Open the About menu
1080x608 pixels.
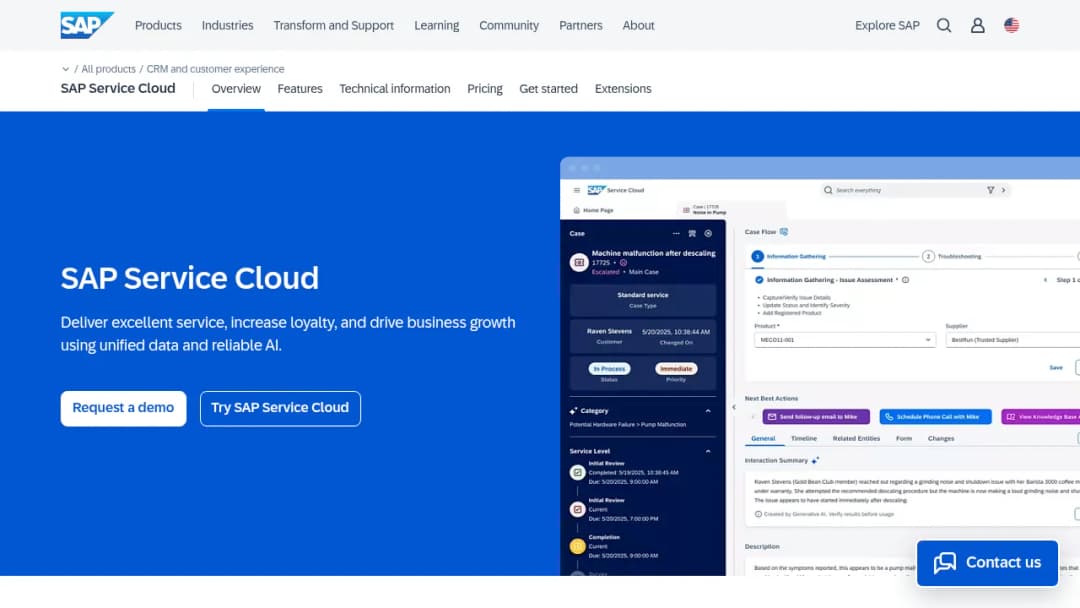coord(638,25)
